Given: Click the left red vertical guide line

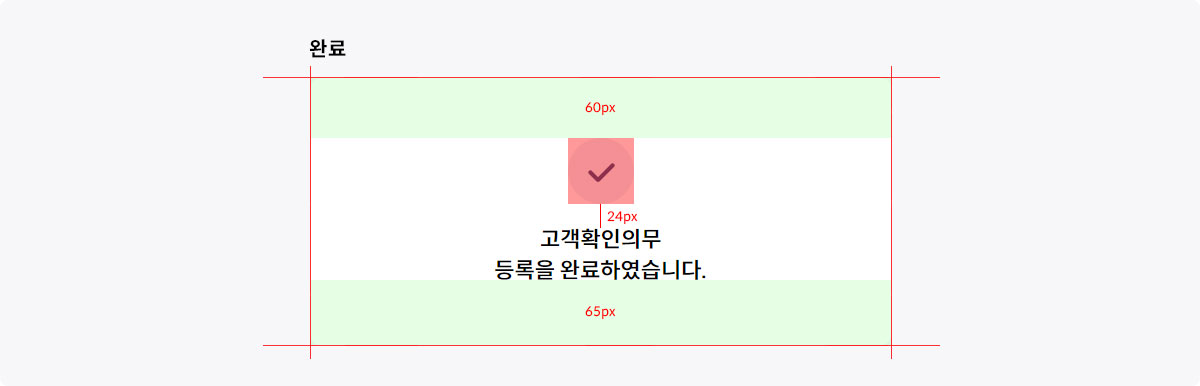Looking at the screenshot, I should click(x=311, y=212).
